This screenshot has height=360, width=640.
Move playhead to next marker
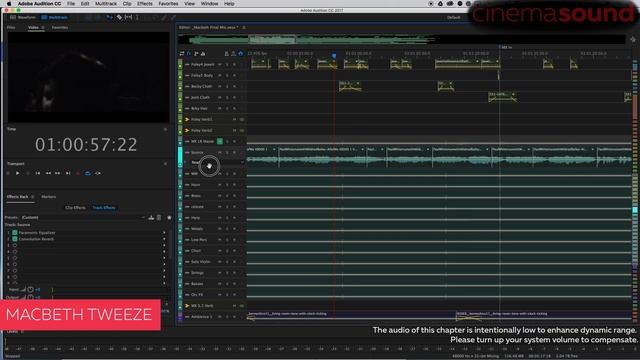68,173
